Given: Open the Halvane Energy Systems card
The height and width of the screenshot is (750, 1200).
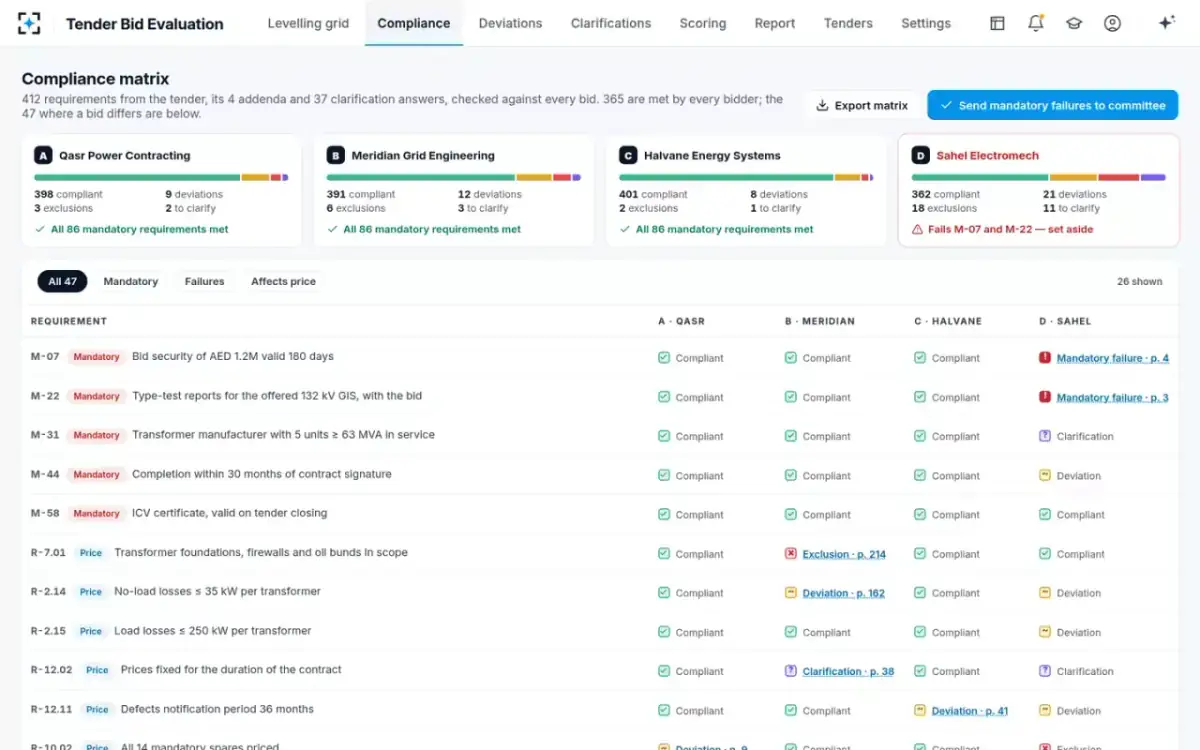Looking at the screenshot, I should pos(746,190).
